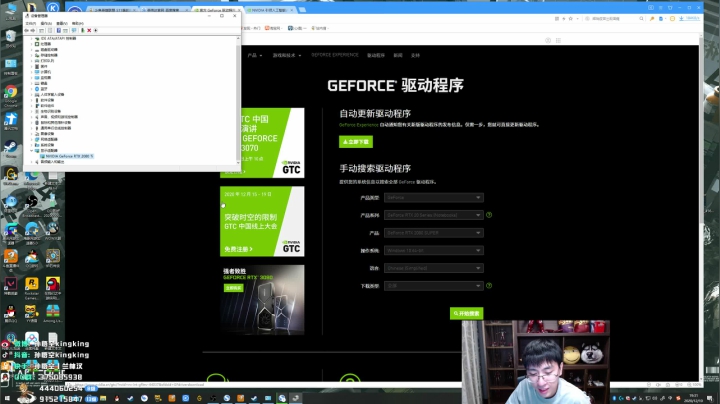This screenshot has height=404, width=720.
Task: Open the 游戏和技术 menu on NVIDIA navigation bar
Action: pos(287,56)
